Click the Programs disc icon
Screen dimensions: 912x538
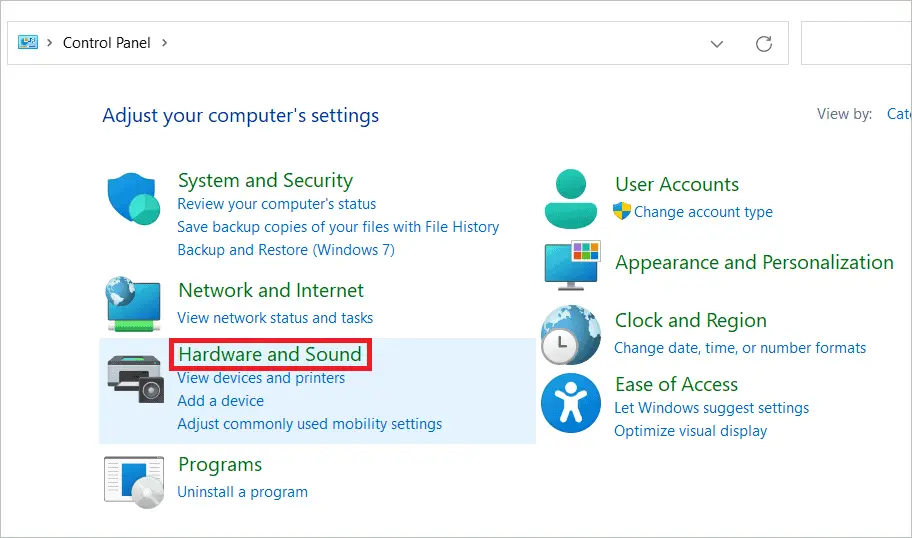coord(134,482)
